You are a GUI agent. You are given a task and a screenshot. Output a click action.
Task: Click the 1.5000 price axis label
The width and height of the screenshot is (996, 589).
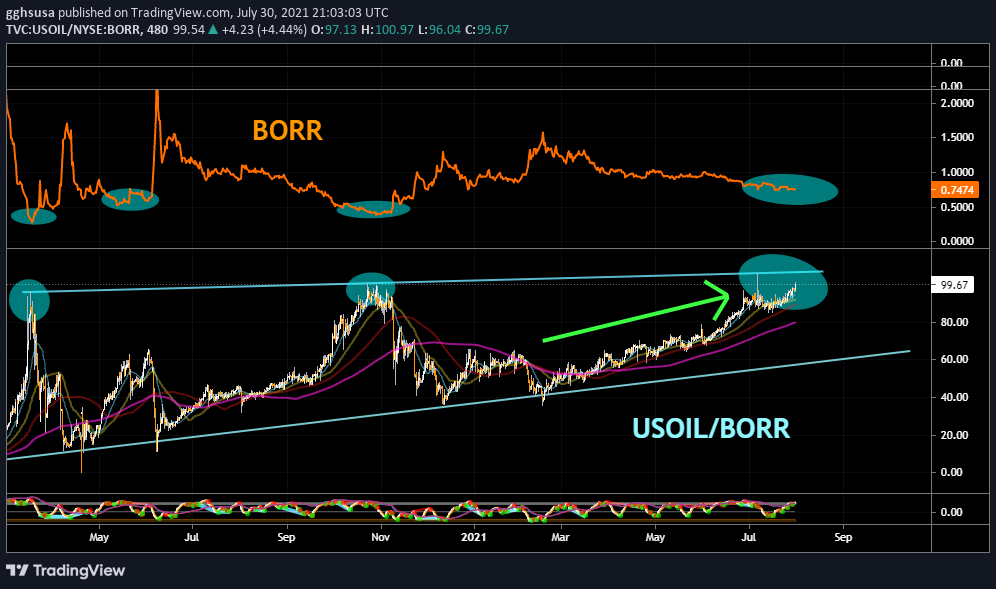click(957, 137)
